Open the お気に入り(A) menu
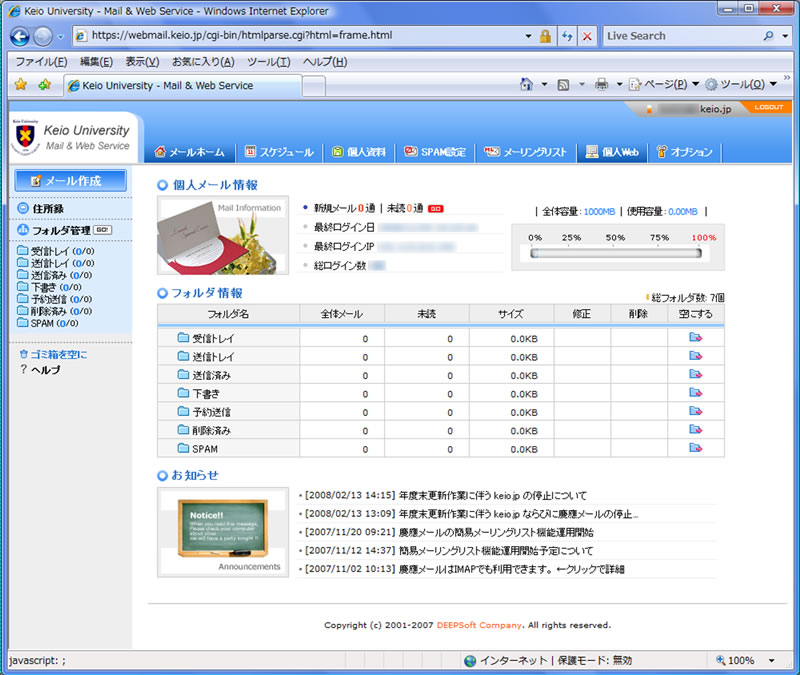 [203, 61]
